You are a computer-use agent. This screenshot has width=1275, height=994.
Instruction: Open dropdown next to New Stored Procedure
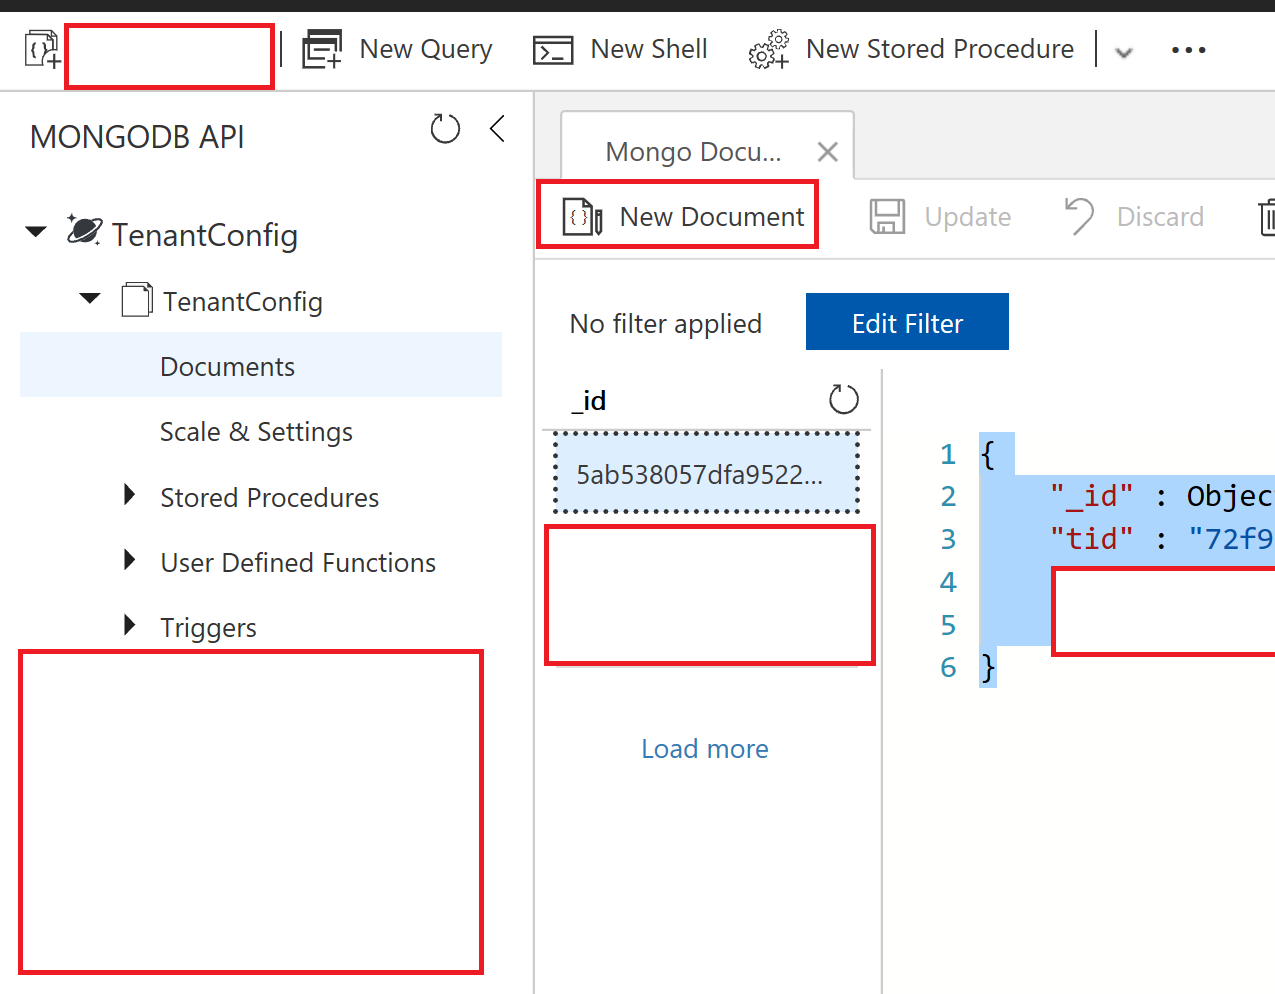click(x=1124, y=52)
